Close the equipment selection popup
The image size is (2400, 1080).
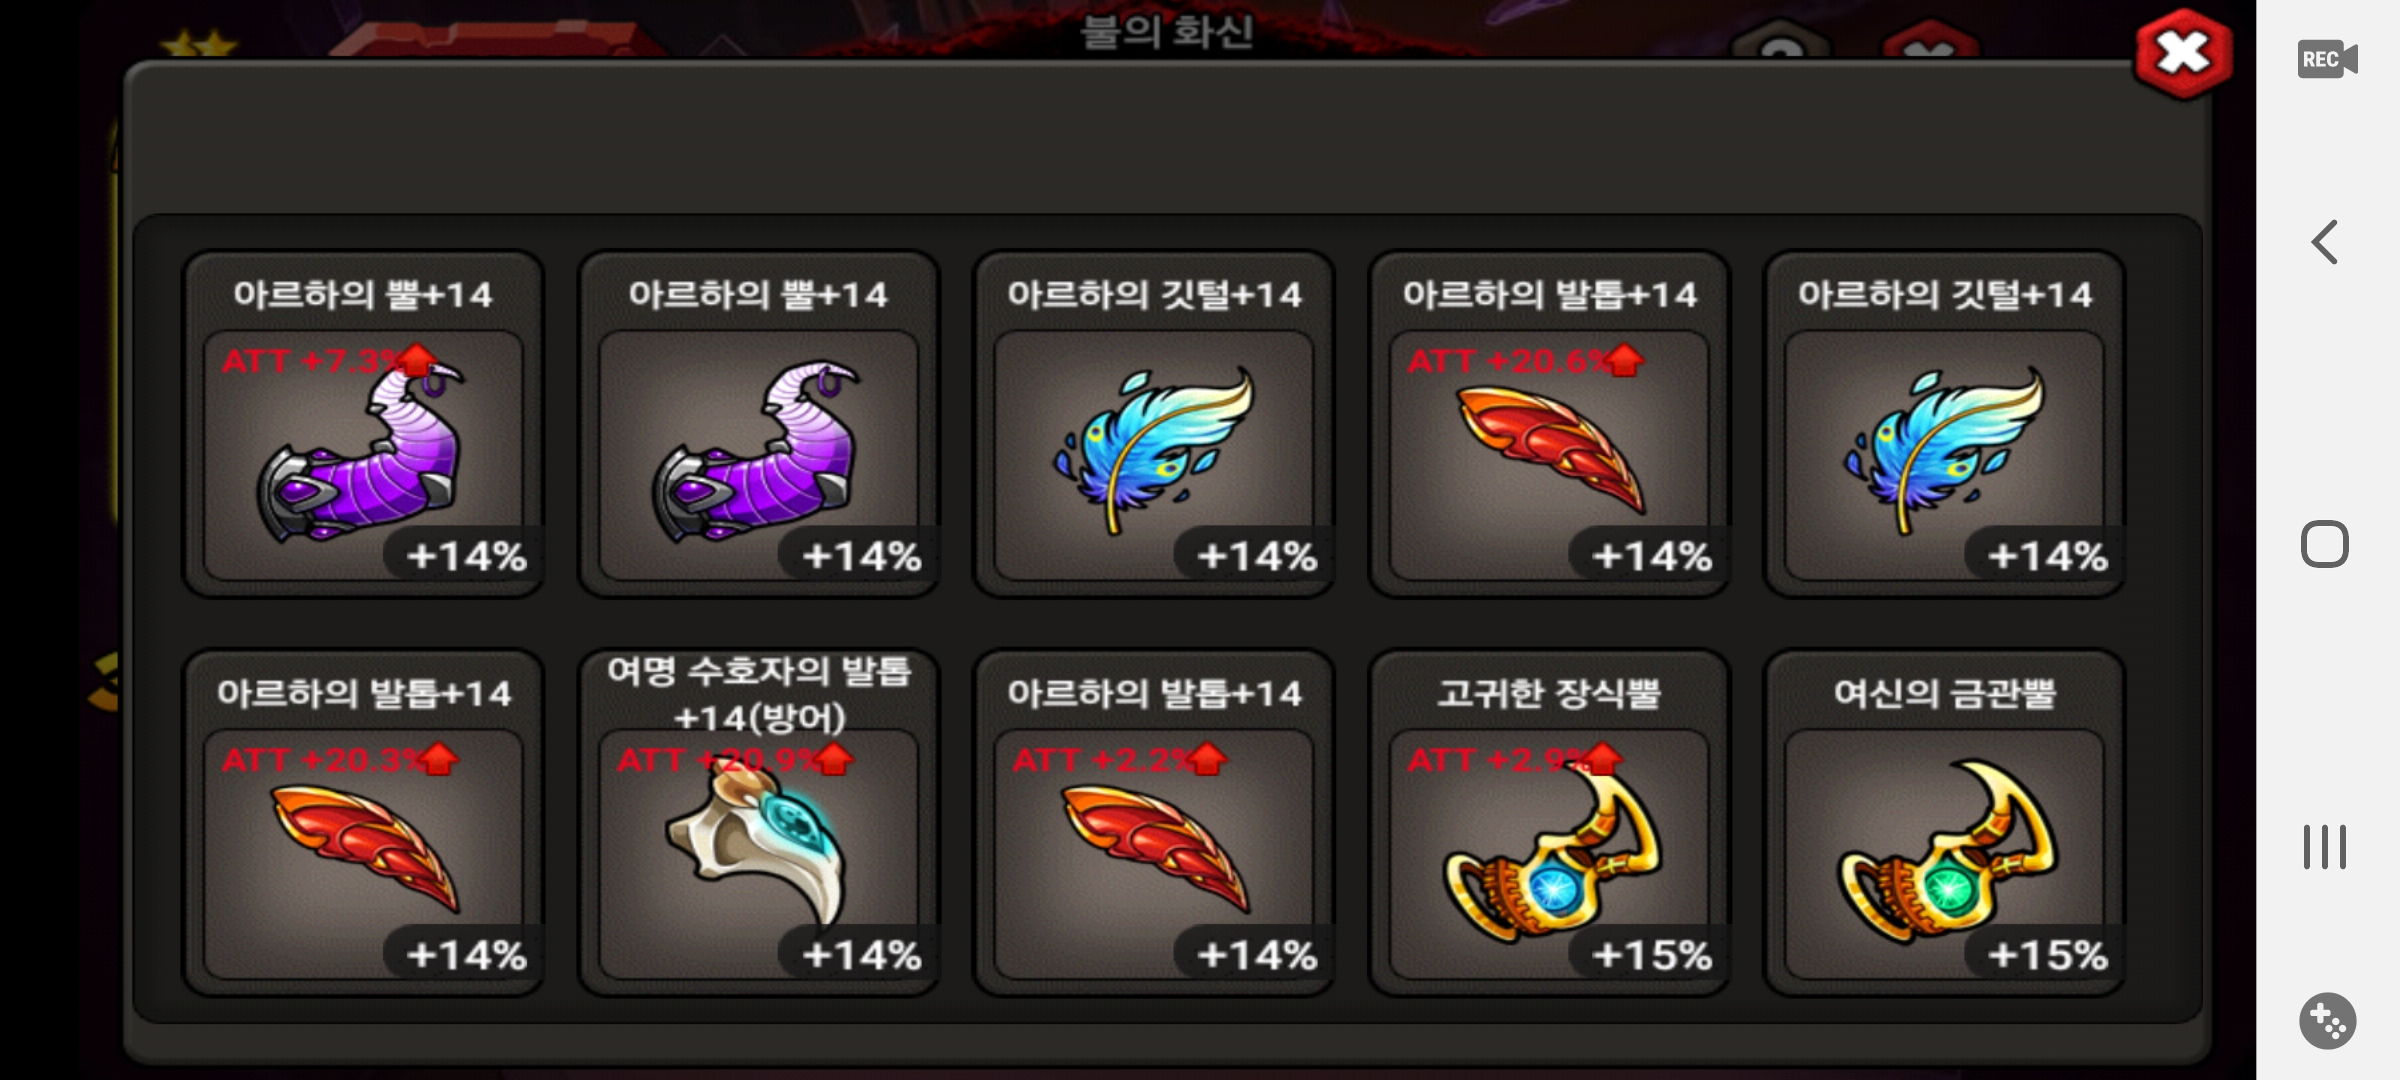click(2183, 54)
